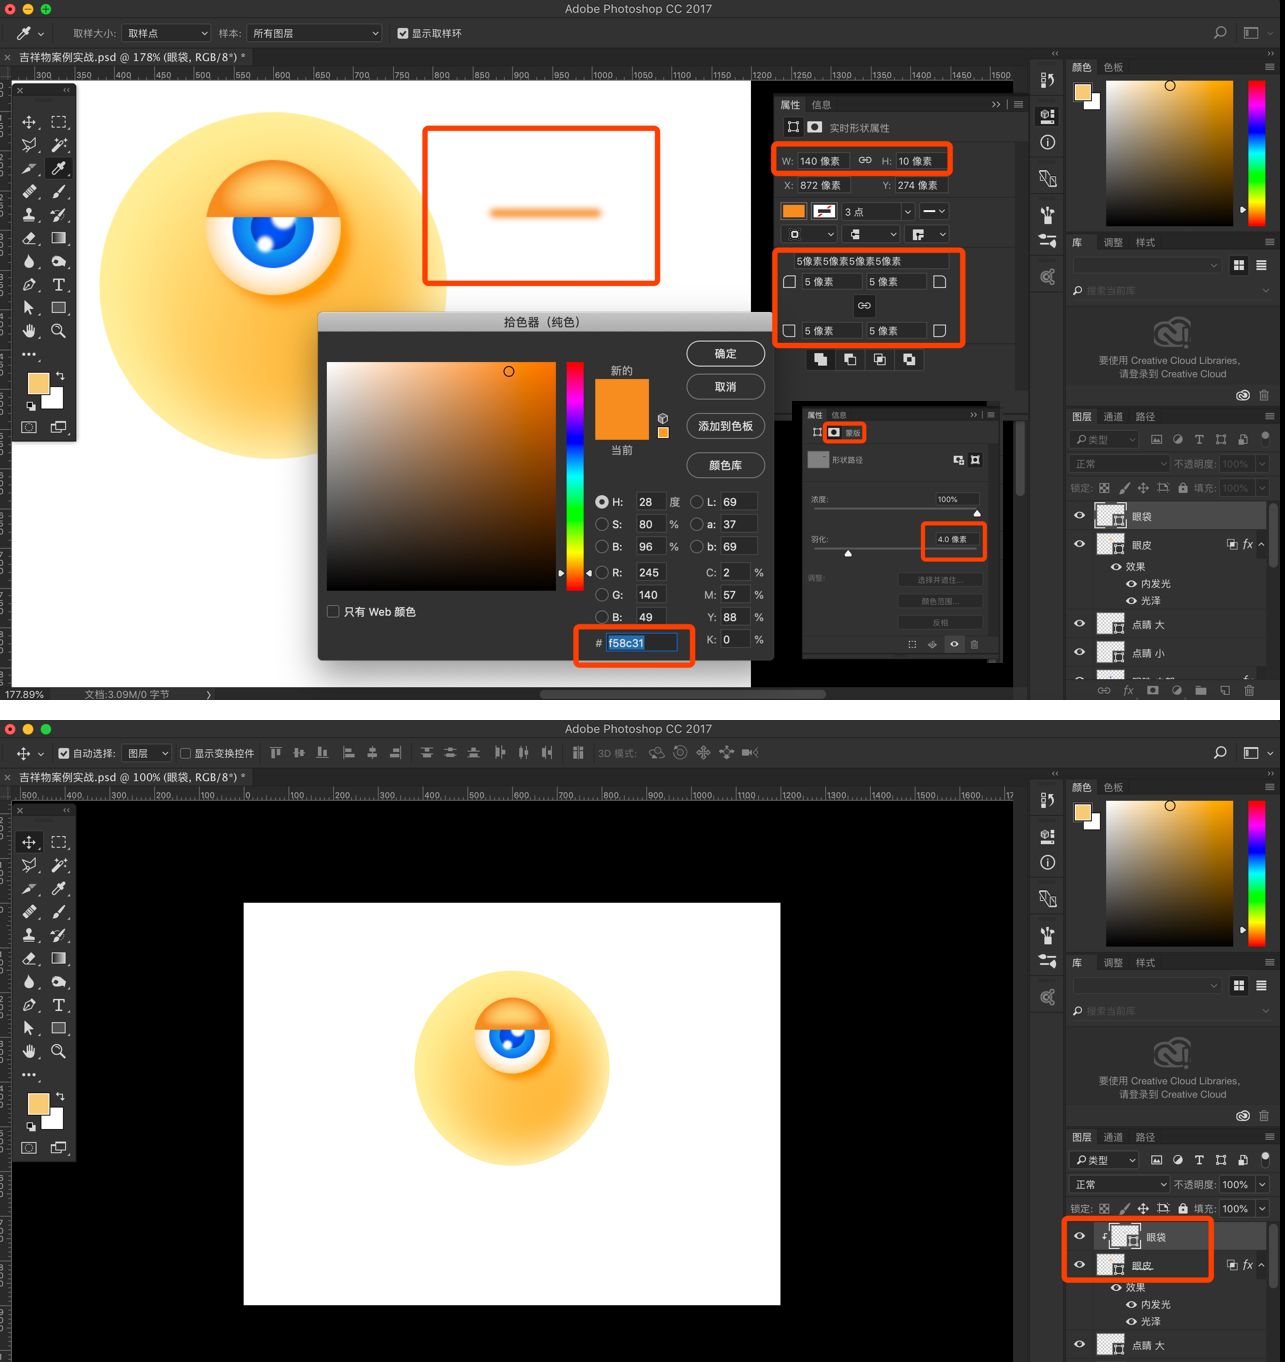
Task: Open the 正常 blend mode dropdown in 100% window
Action: click(x=1120, y=1184)
